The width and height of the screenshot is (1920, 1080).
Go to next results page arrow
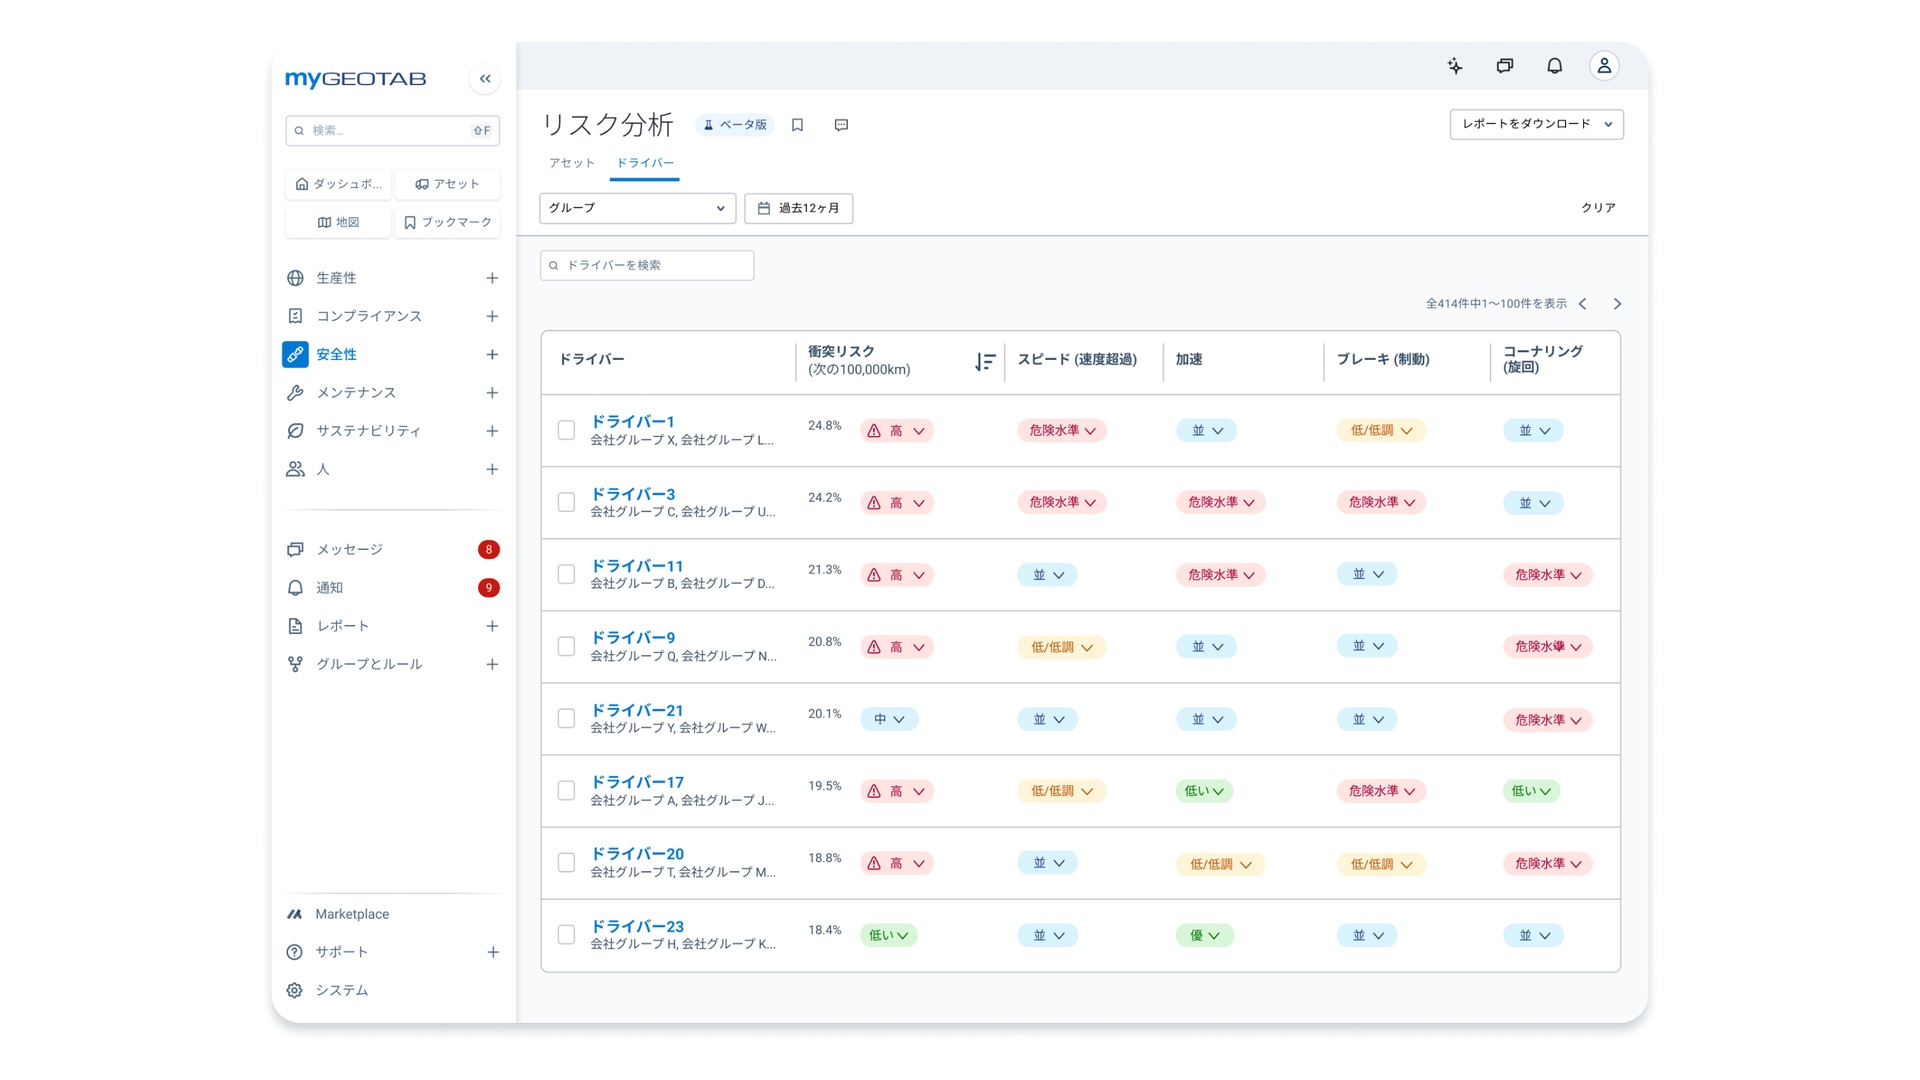tap(1617, 304)
